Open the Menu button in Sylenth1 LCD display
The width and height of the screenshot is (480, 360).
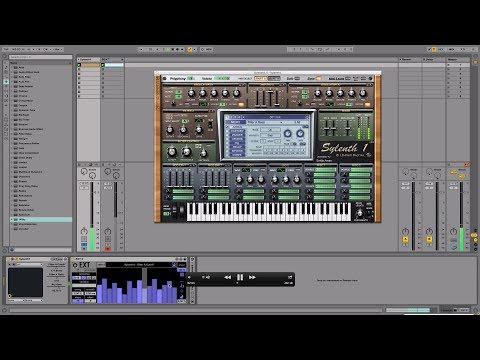[235, 122]
